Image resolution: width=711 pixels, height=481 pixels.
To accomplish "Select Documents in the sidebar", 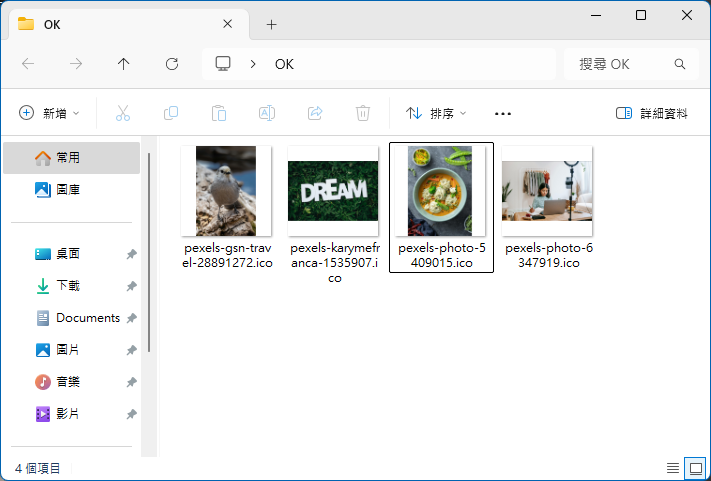I will pos(87,318).
